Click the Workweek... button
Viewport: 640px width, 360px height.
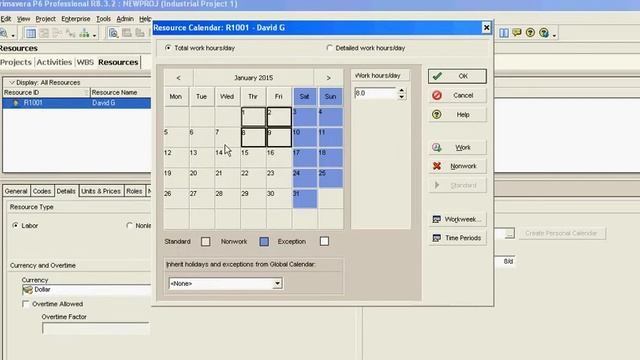457,219
